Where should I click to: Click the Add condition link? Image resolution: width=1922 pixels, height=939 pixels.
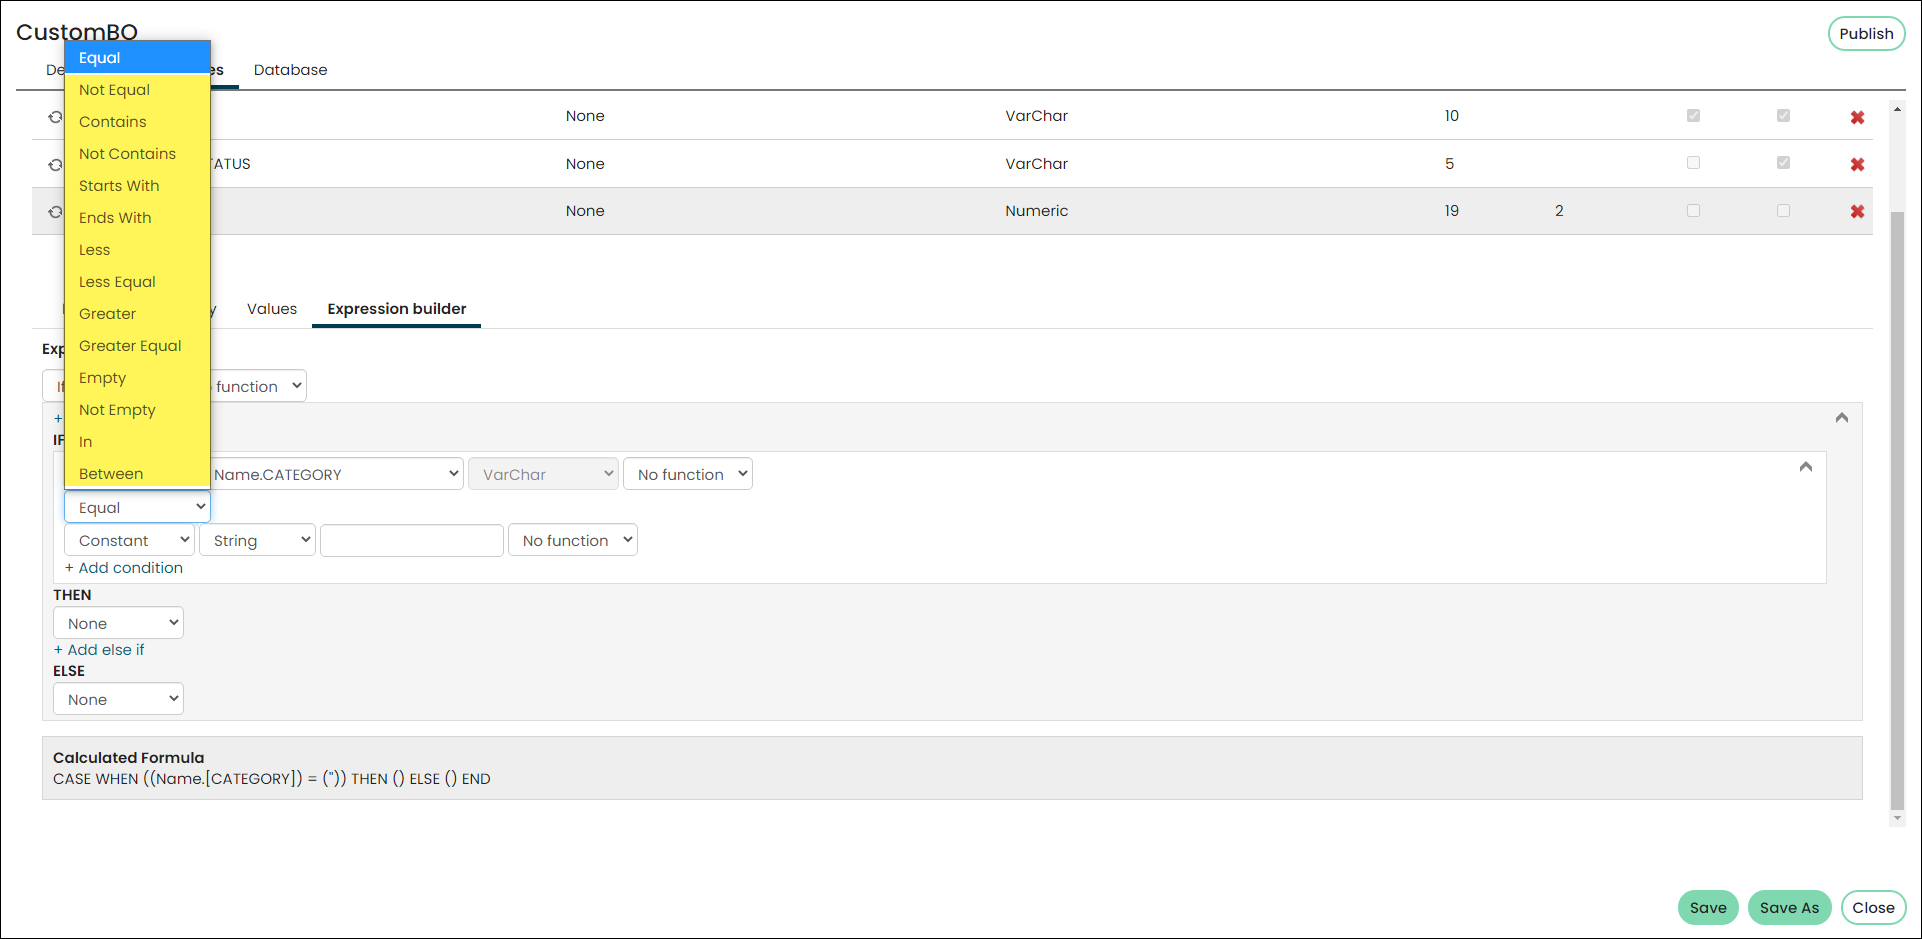[124, 568]
